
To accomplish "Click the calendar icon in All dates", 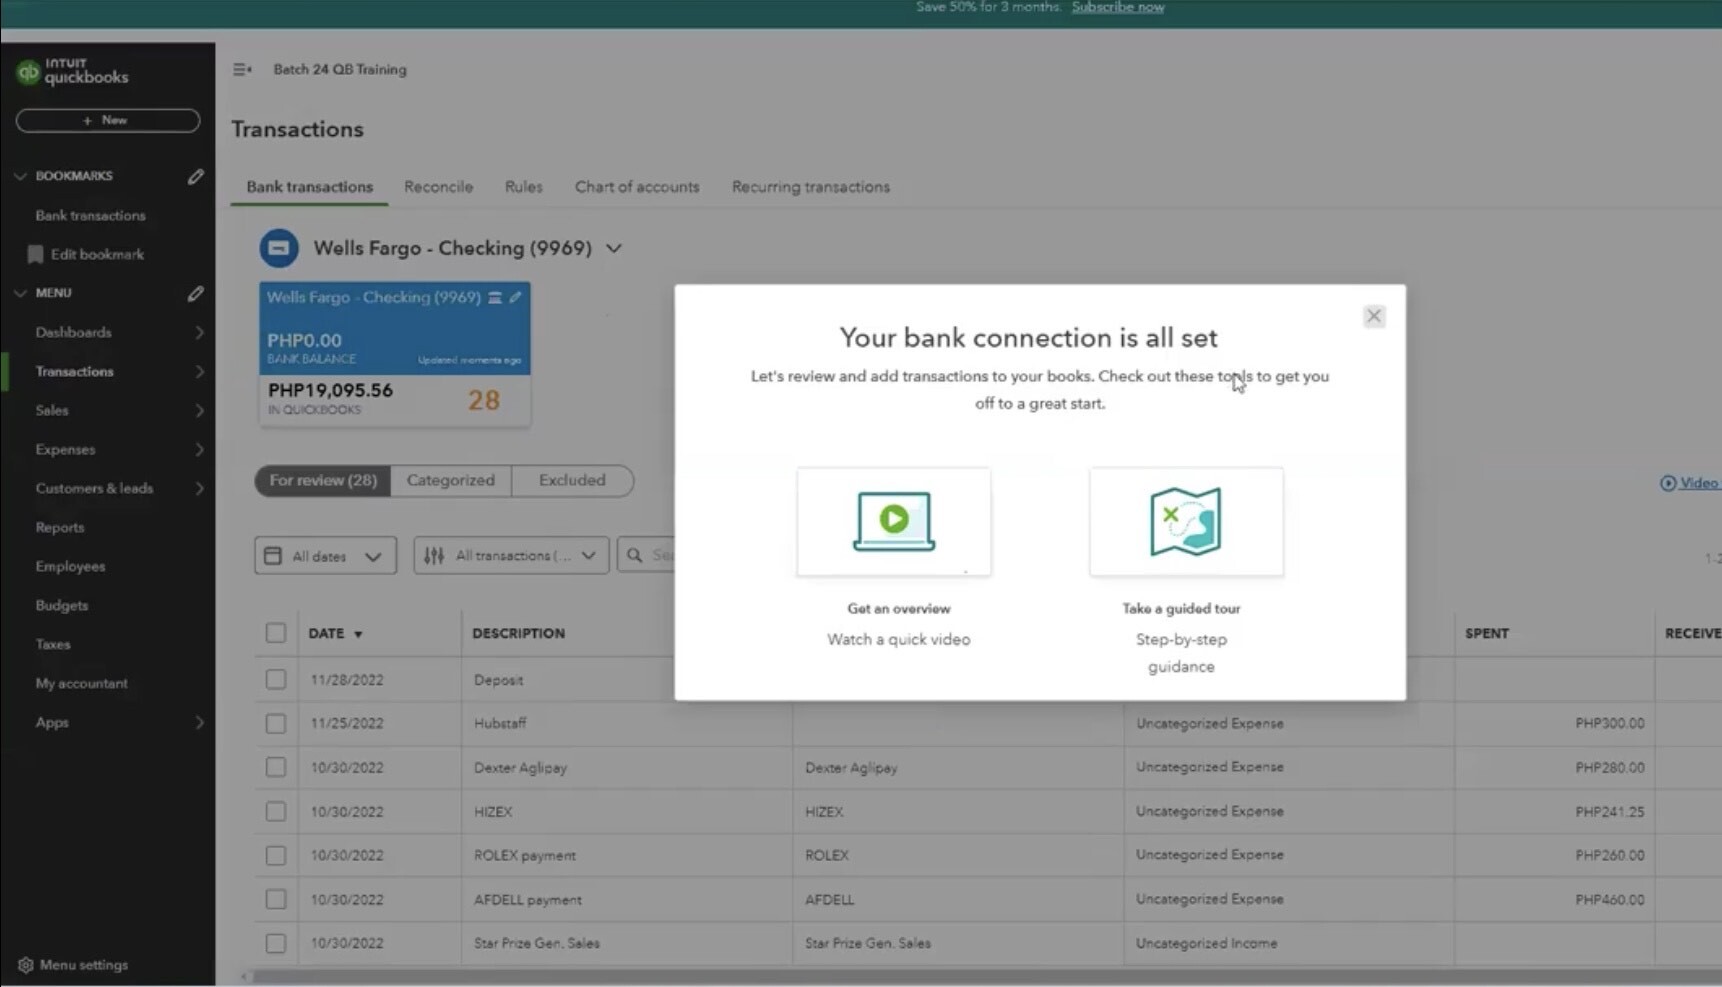I will [273, 555].
